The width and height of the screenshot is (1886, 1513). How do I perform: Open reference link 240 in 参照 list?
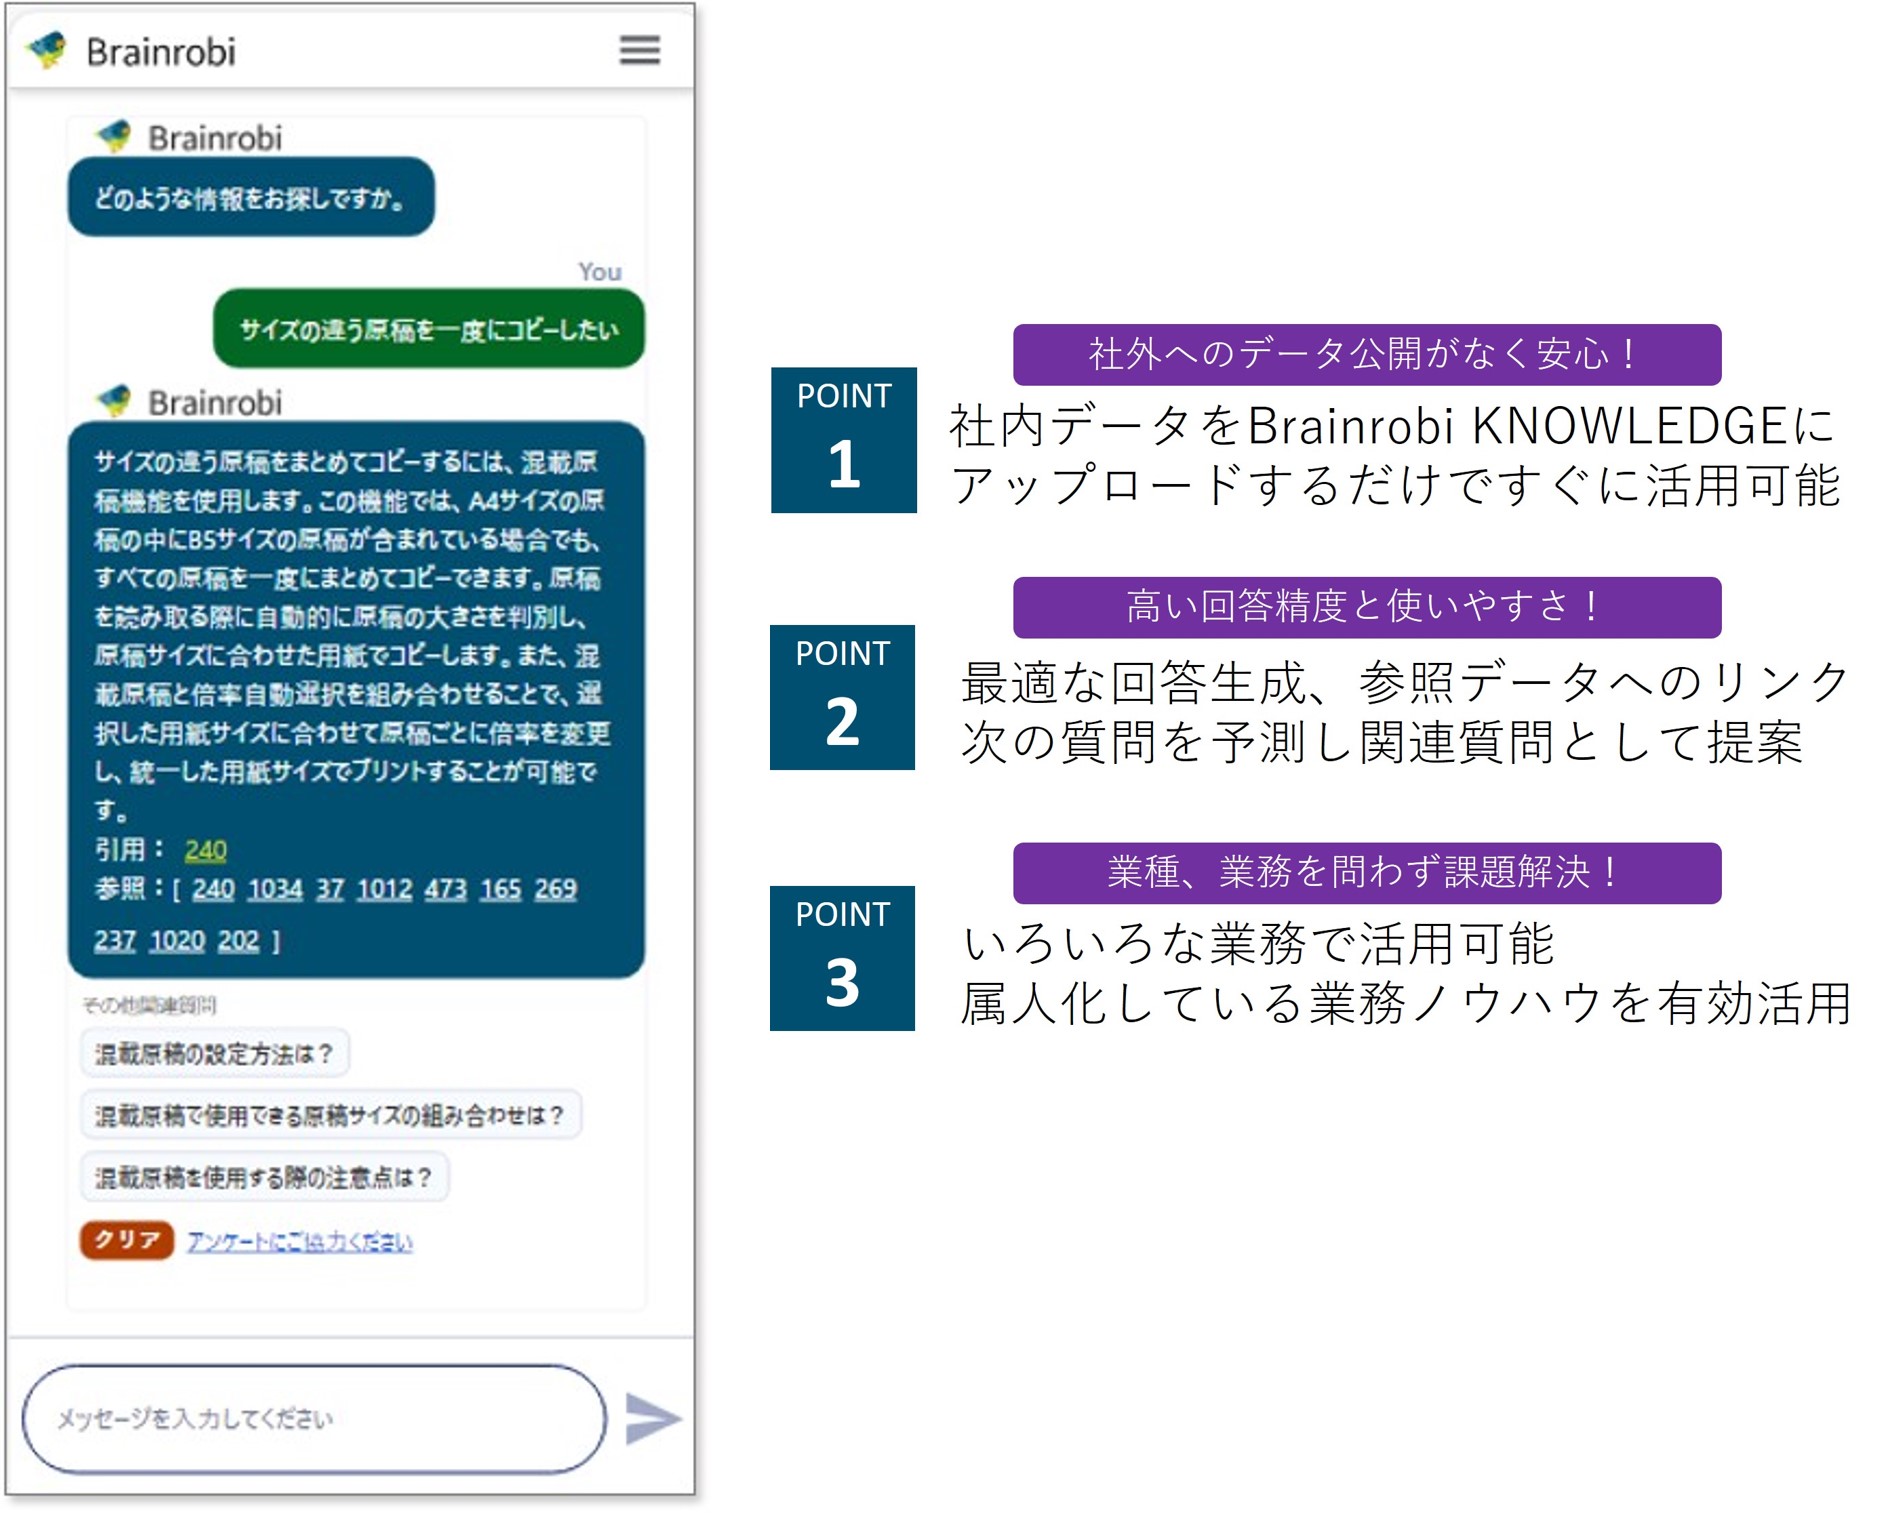coord(213,888)
